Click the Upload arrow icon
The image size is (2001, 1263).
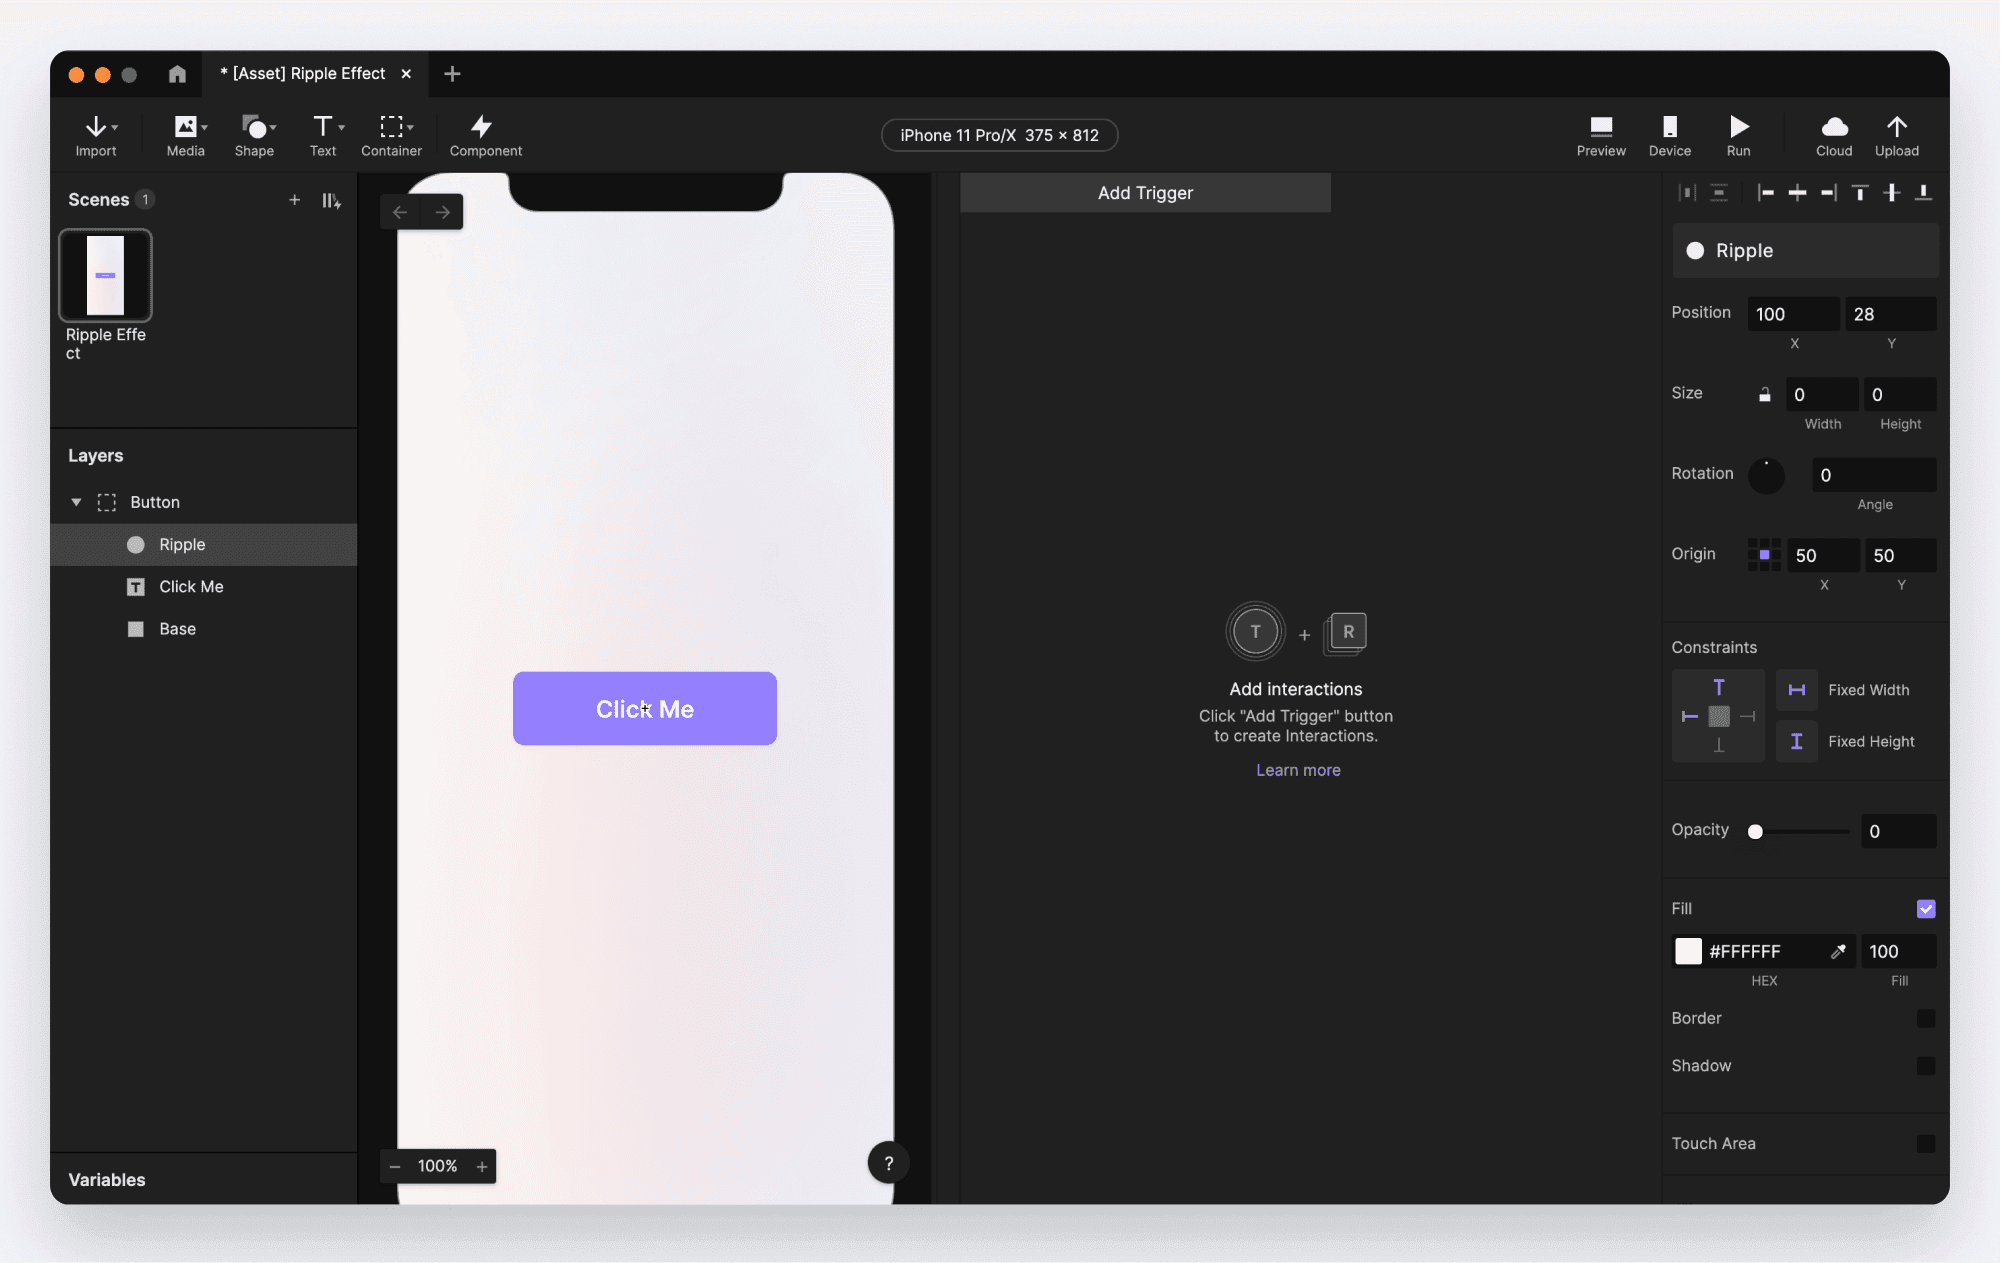1896,127
